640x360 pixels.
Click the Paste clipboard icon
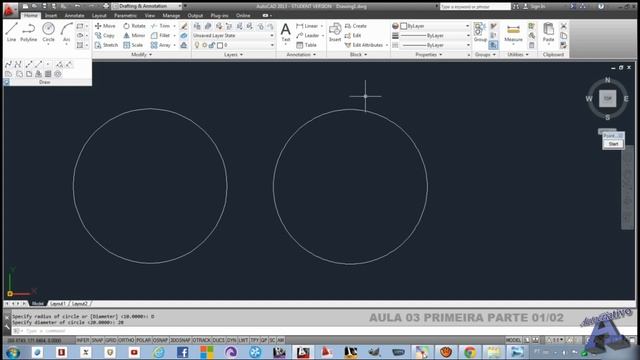(x=548, y=32)
